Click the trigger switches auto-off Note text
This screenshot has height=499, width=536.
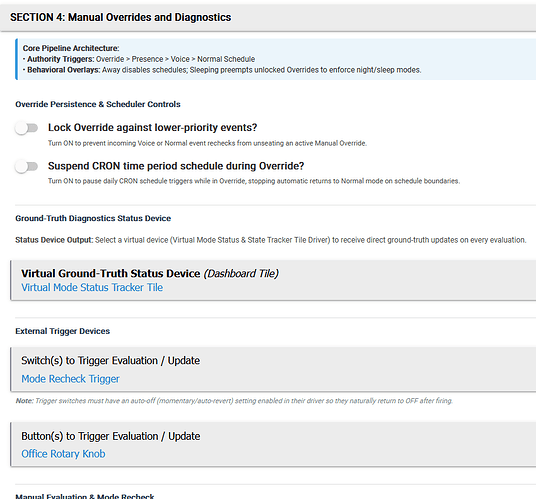pos(234,401)
